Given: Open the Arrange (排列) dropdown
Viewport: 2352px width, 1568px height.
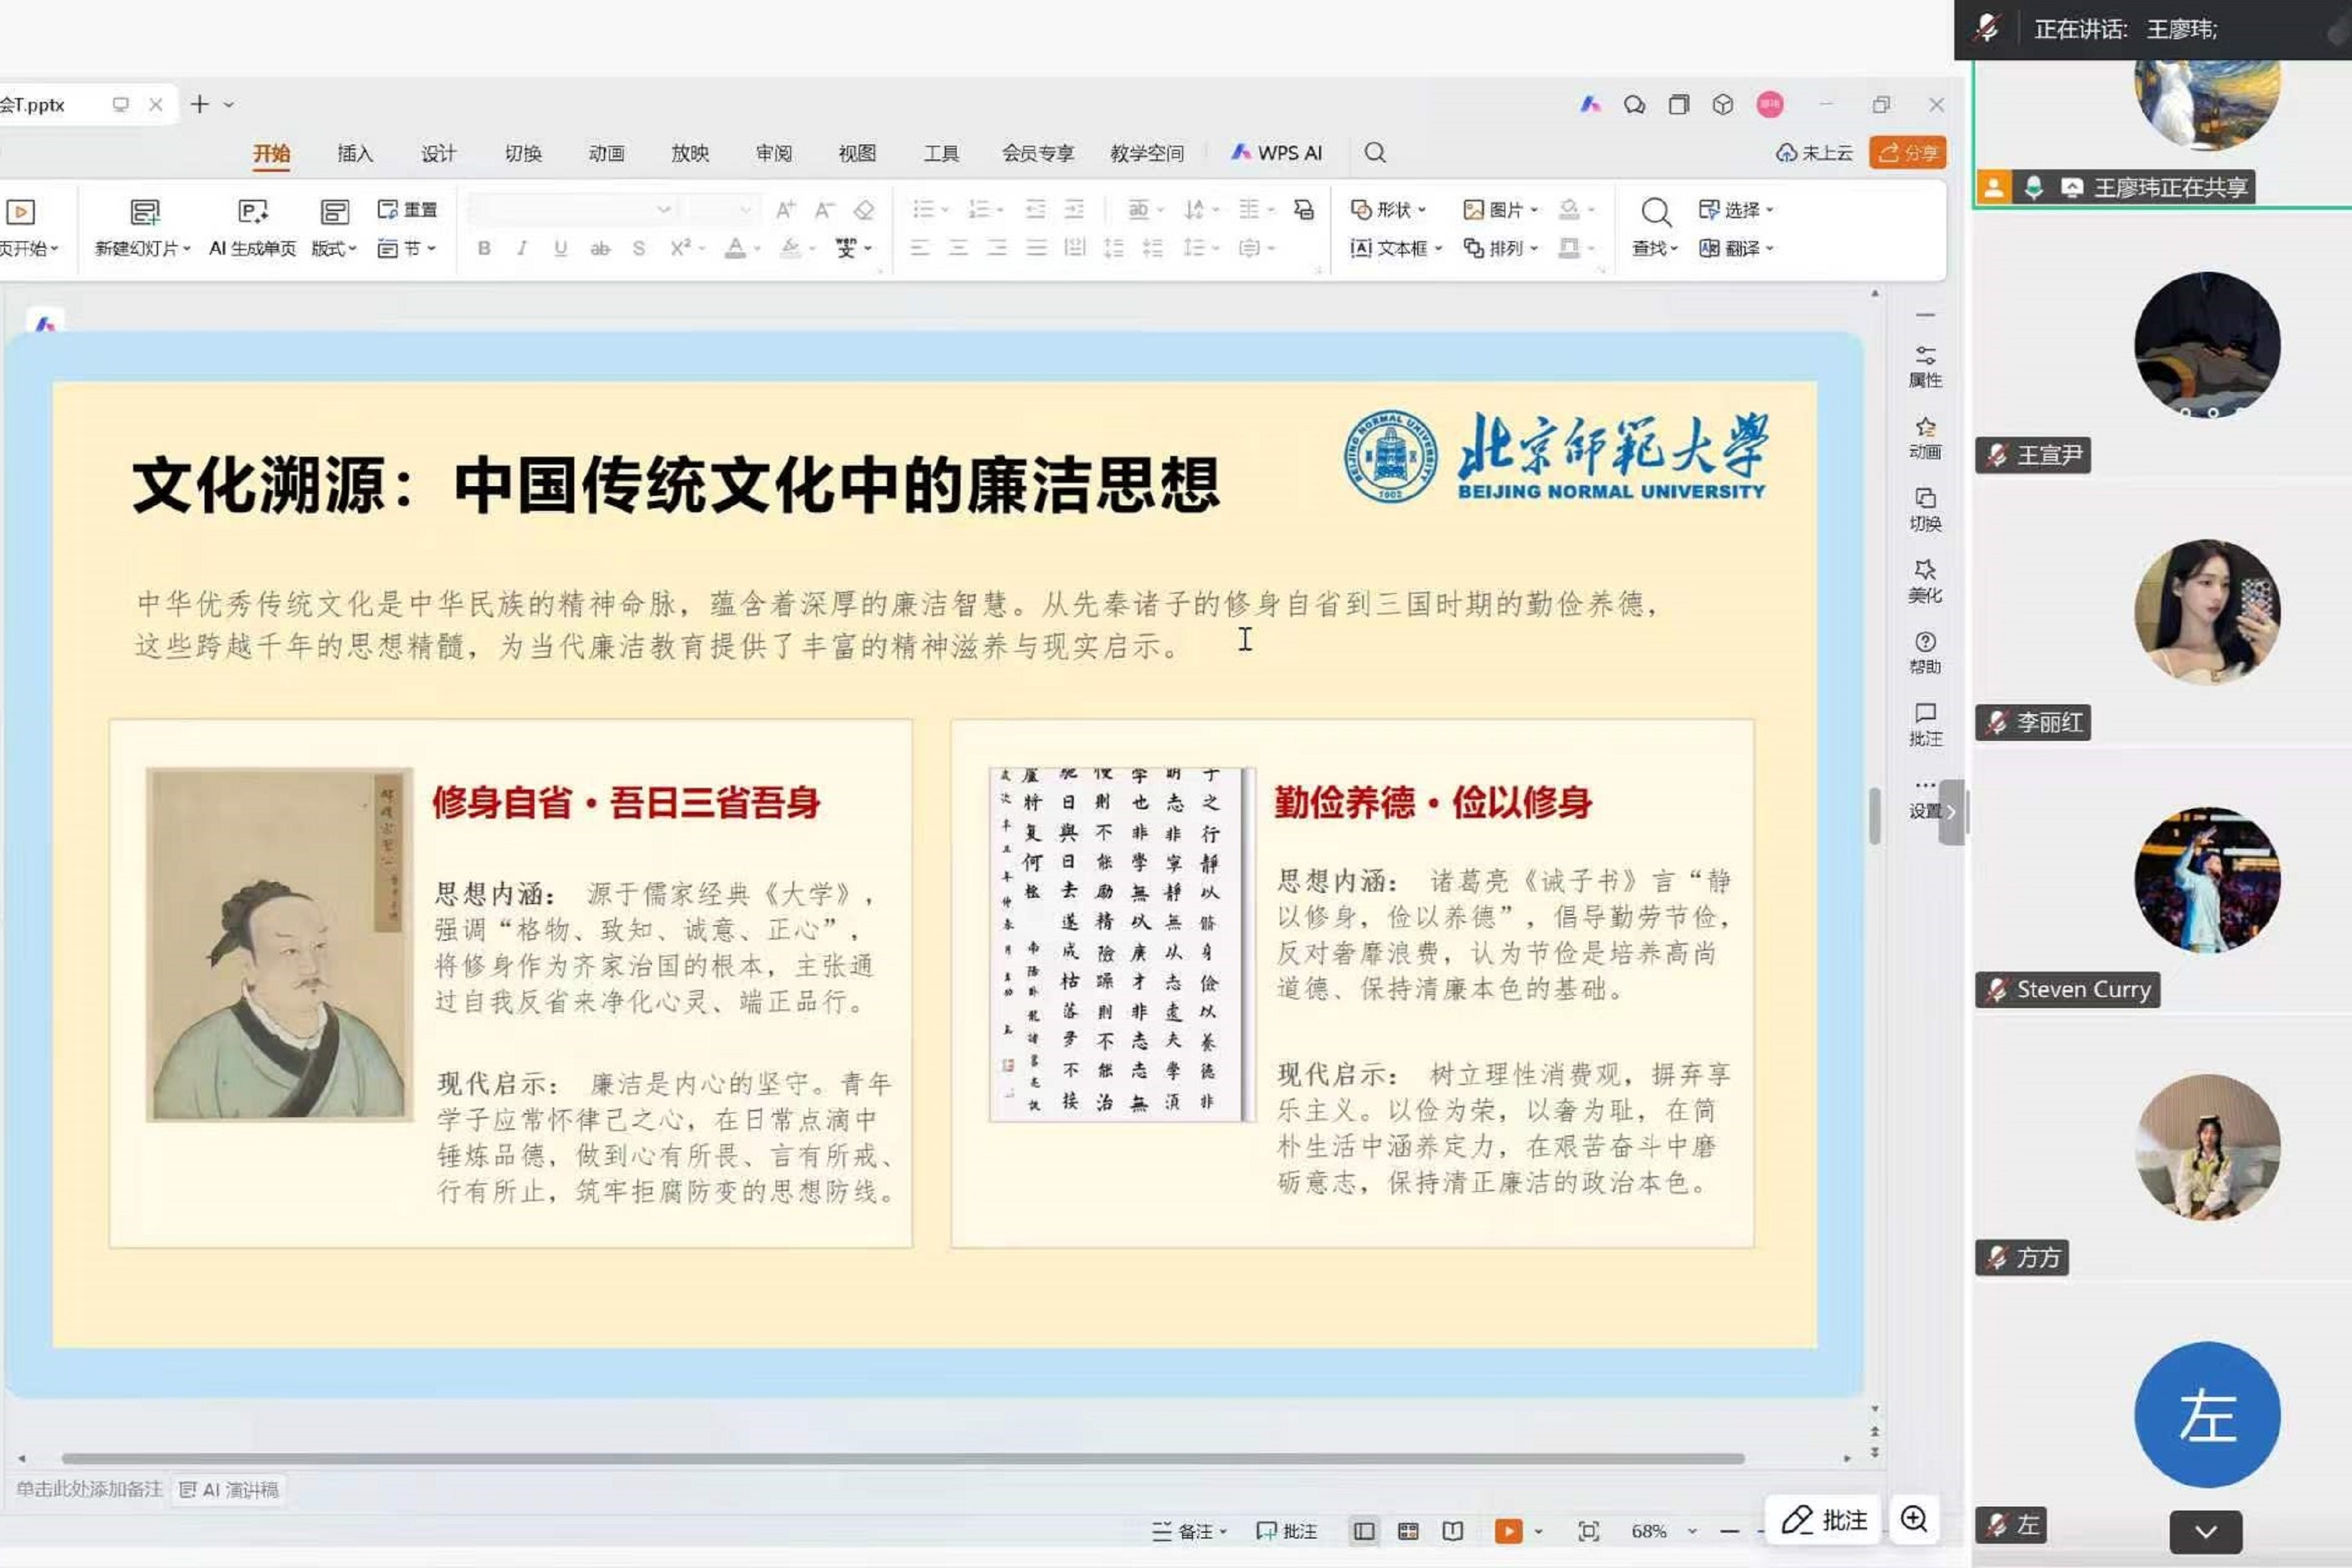Looking at the screenshot, I should click(x=1500, y=248).
